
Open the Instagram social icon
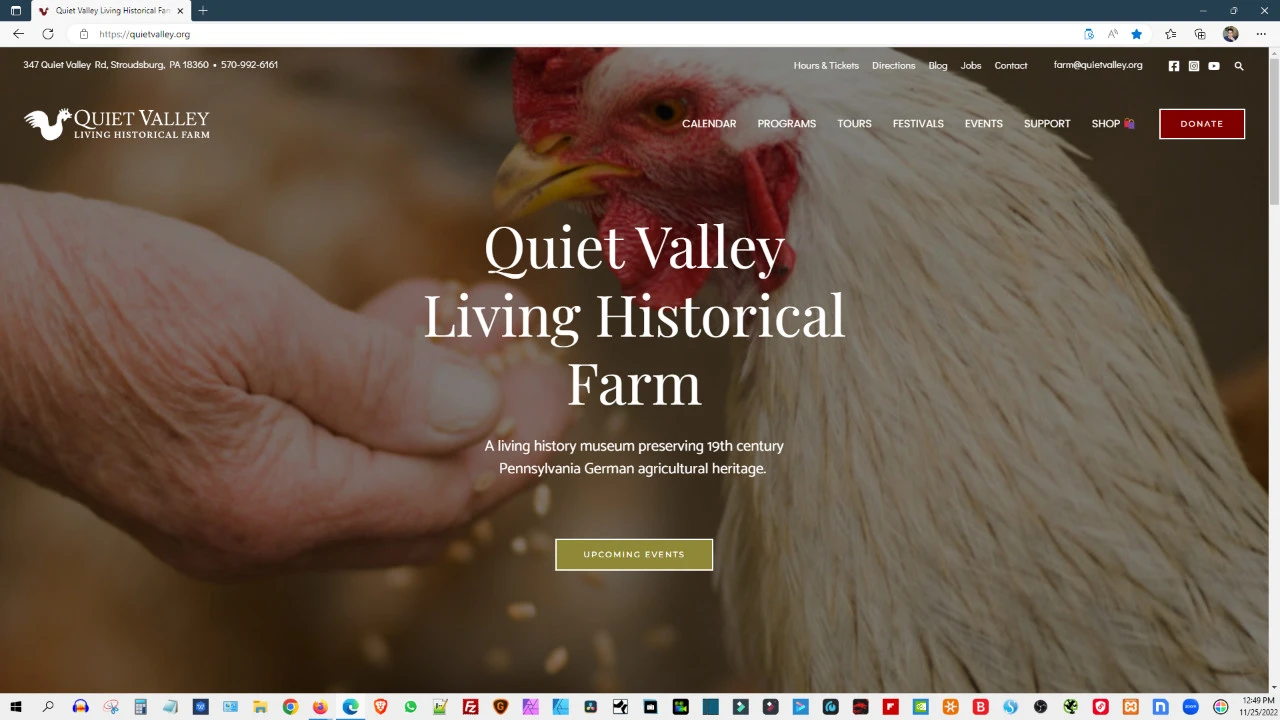(x=1194, y=66)
